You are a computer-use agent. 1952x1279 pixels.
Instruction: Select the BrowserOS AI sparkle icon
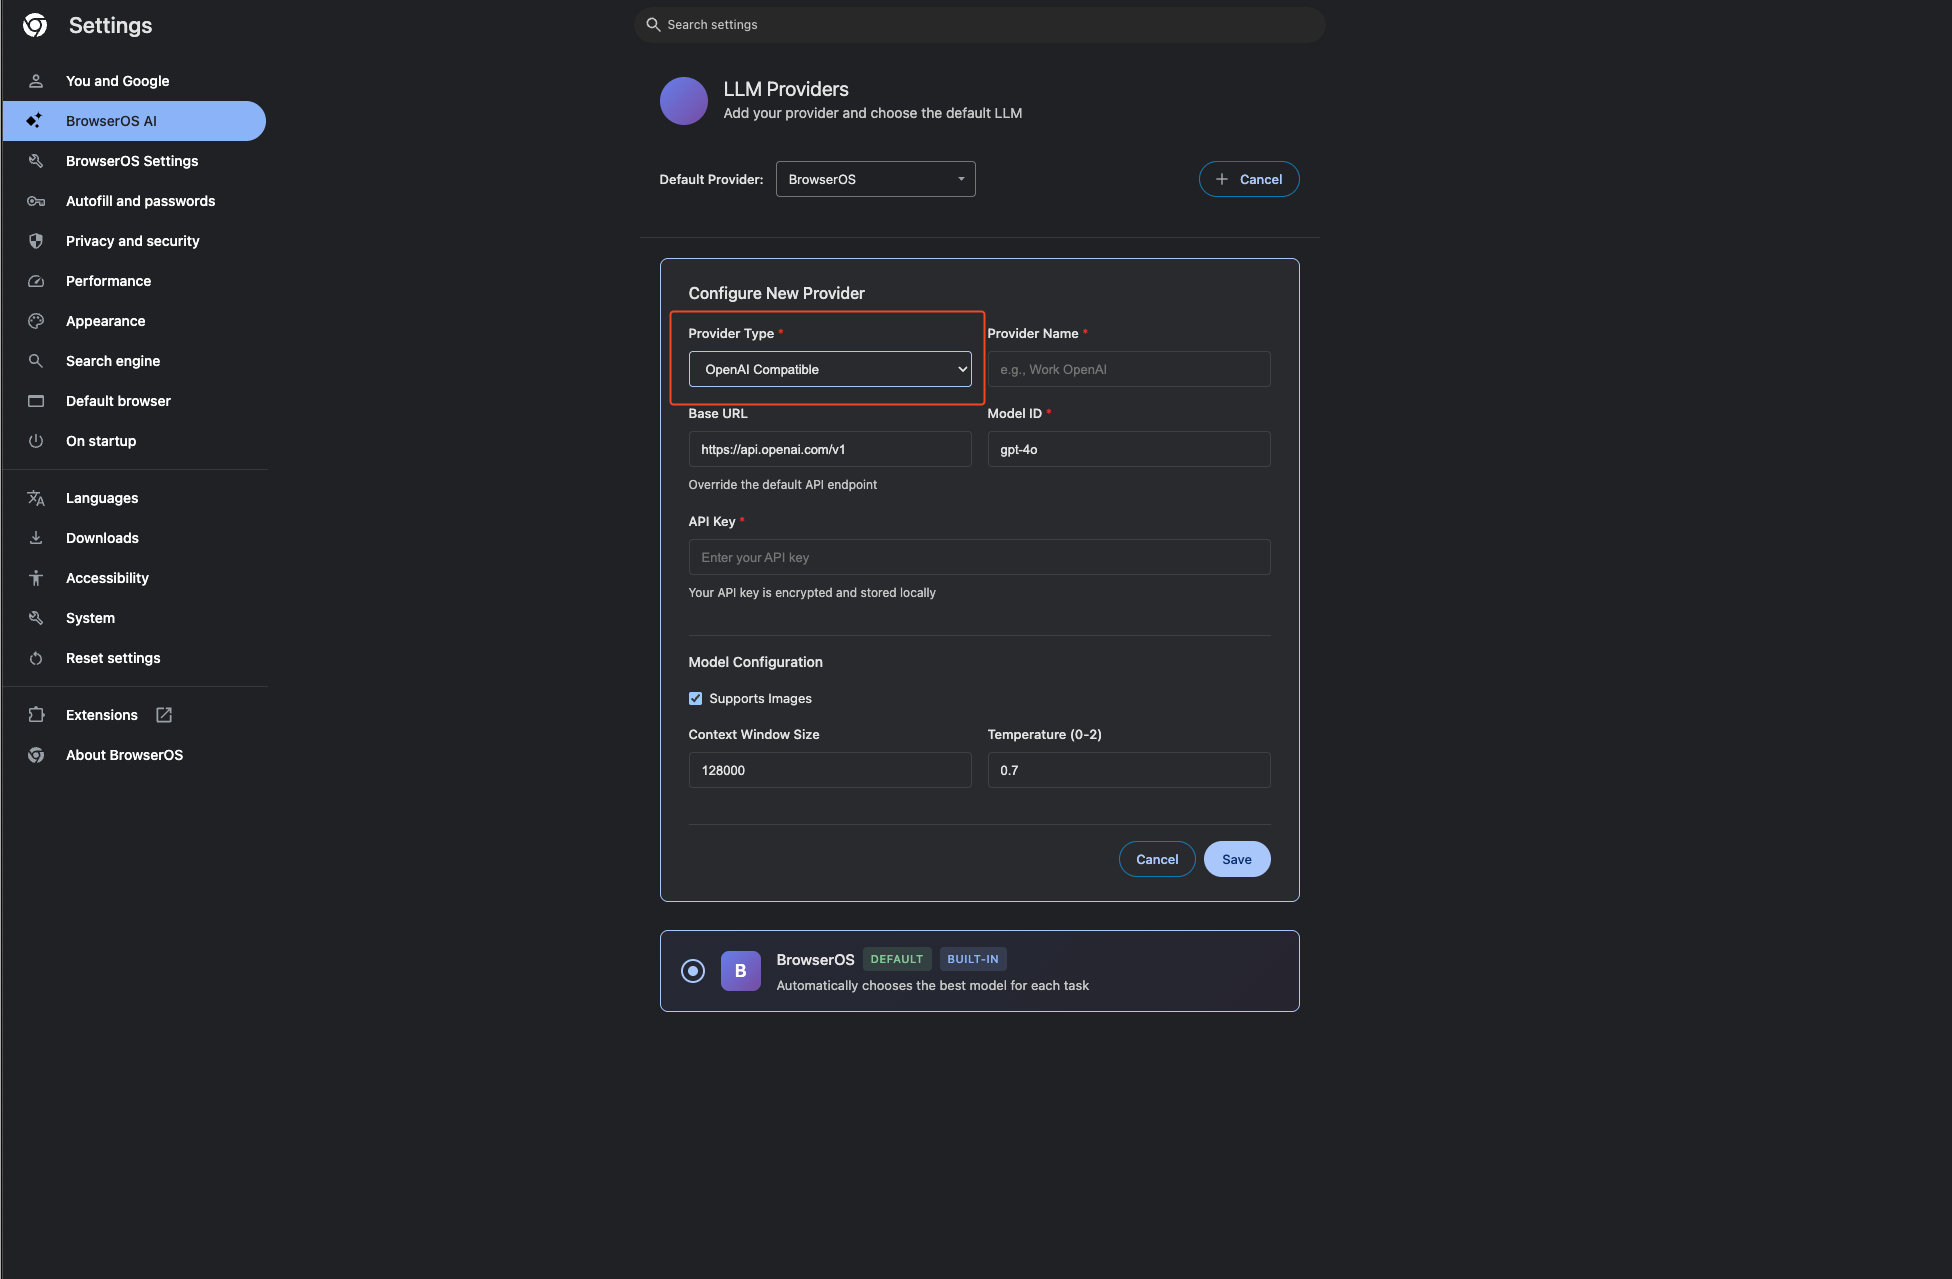click(35, 120)
